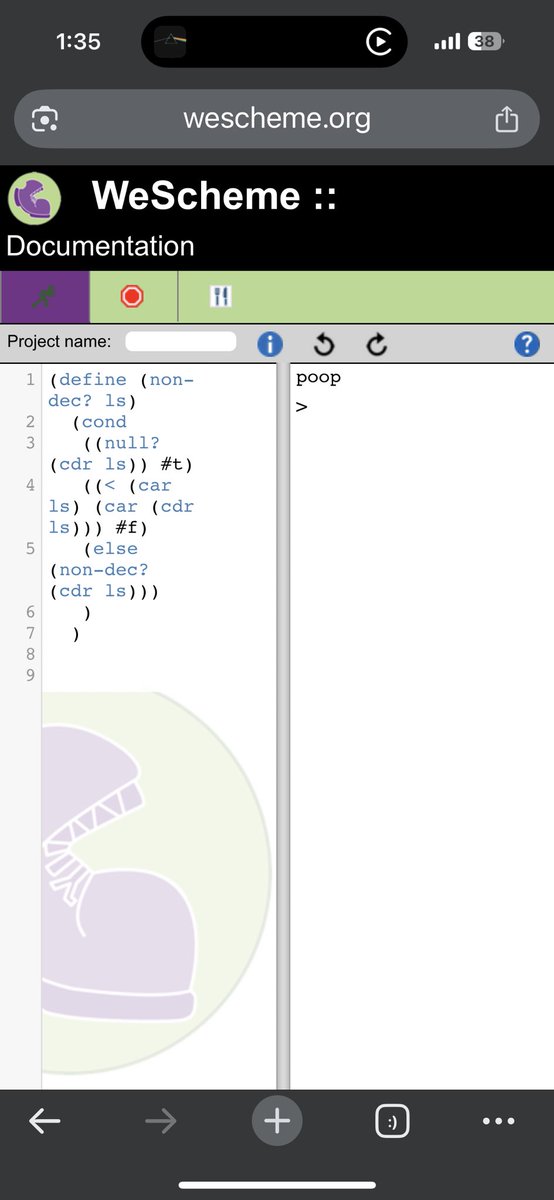Viewport: 554px width, 1200px height.
Task: Click the Project name input field
Action: 181,342
